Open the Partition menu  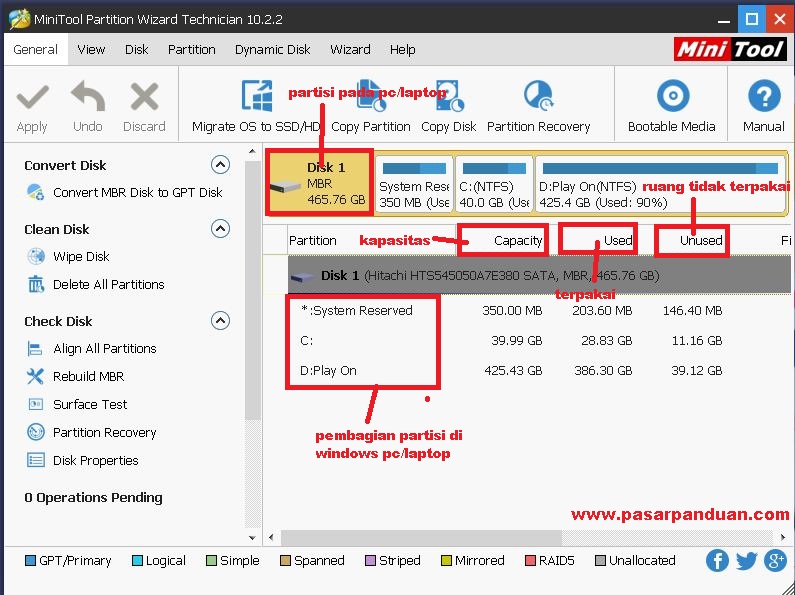pyautogui.click(x=192, y=50)
